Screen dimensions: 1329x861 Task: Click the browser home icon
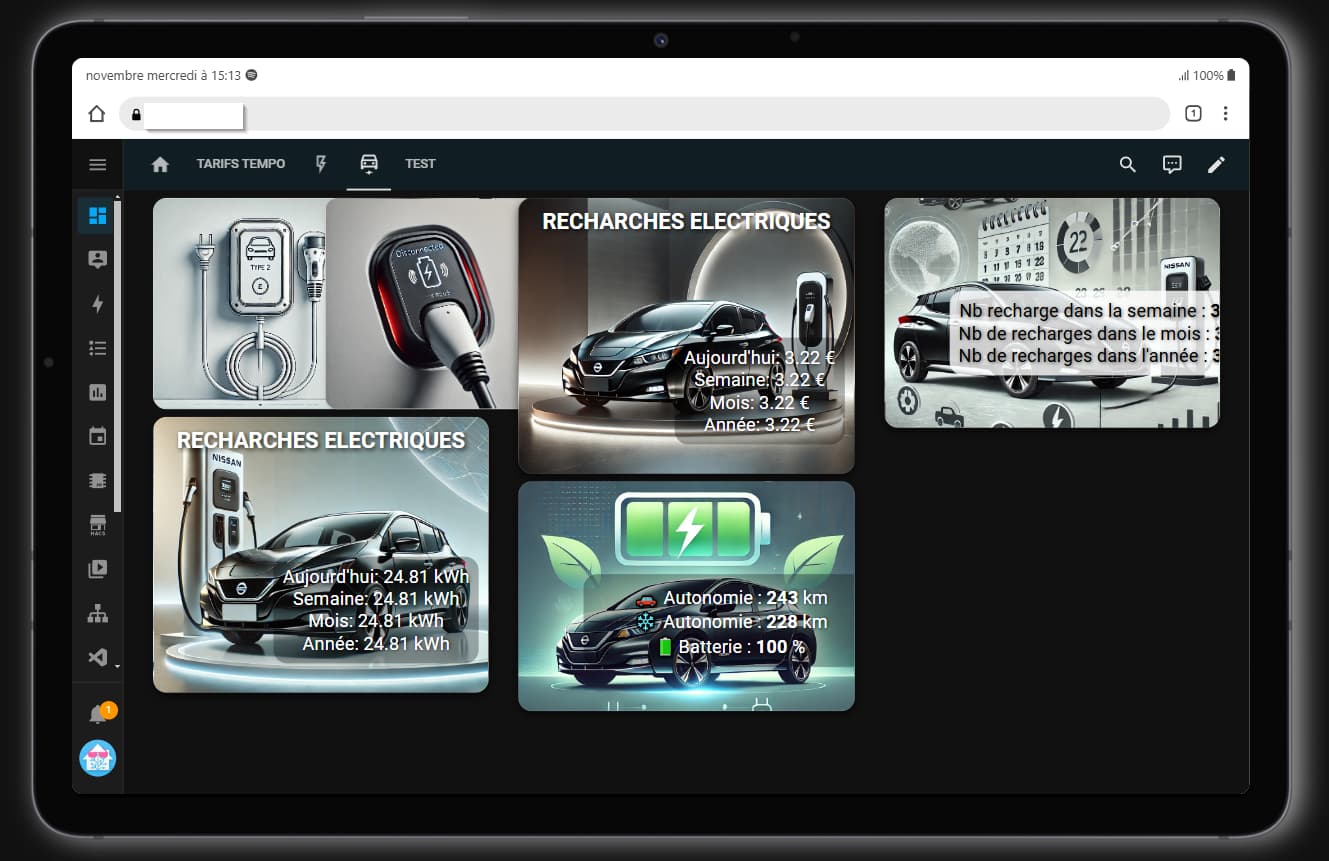pos(96,114)
